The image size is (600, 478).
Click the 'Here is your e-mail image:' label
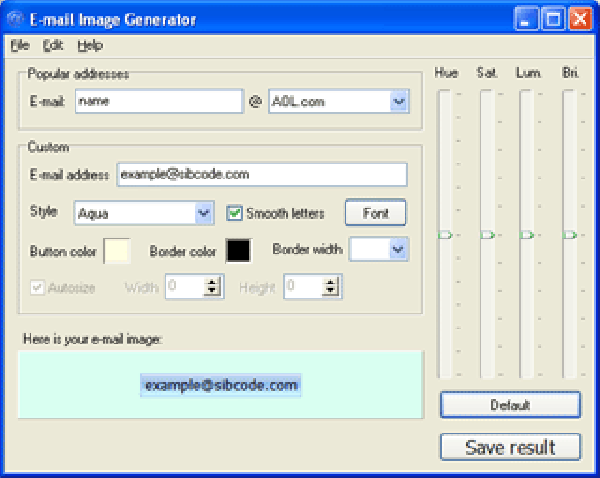pos(93,339)
